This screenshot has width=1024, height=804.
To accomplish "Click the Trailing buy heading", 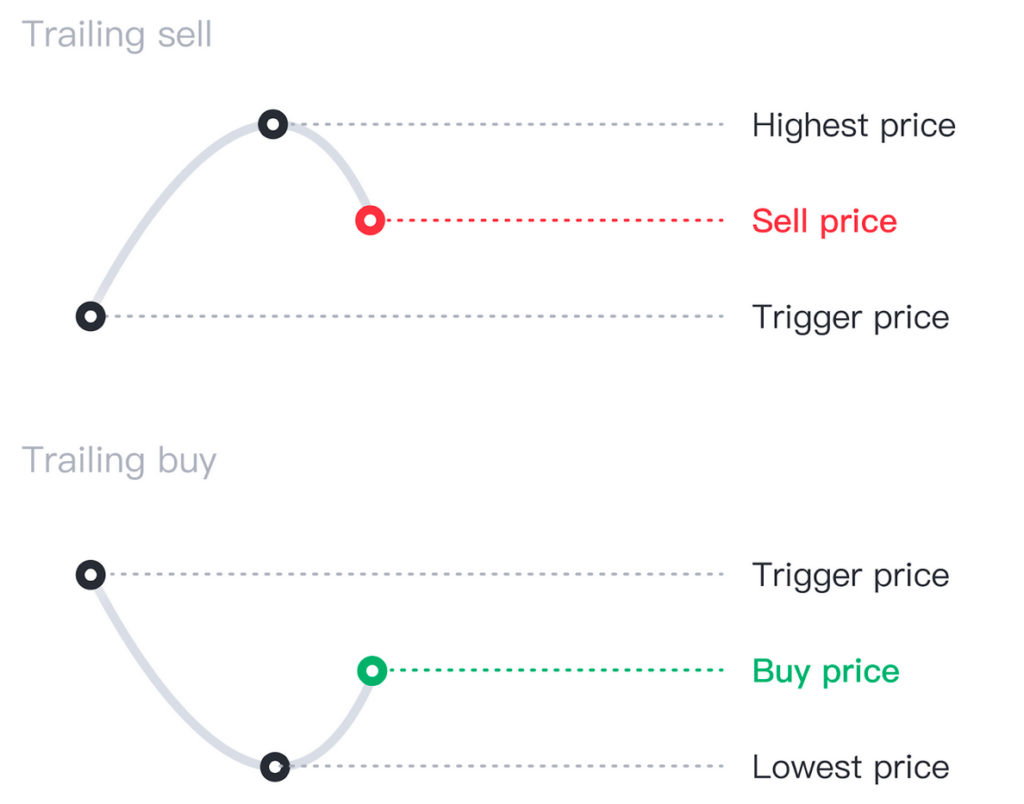I will point(119,460).
